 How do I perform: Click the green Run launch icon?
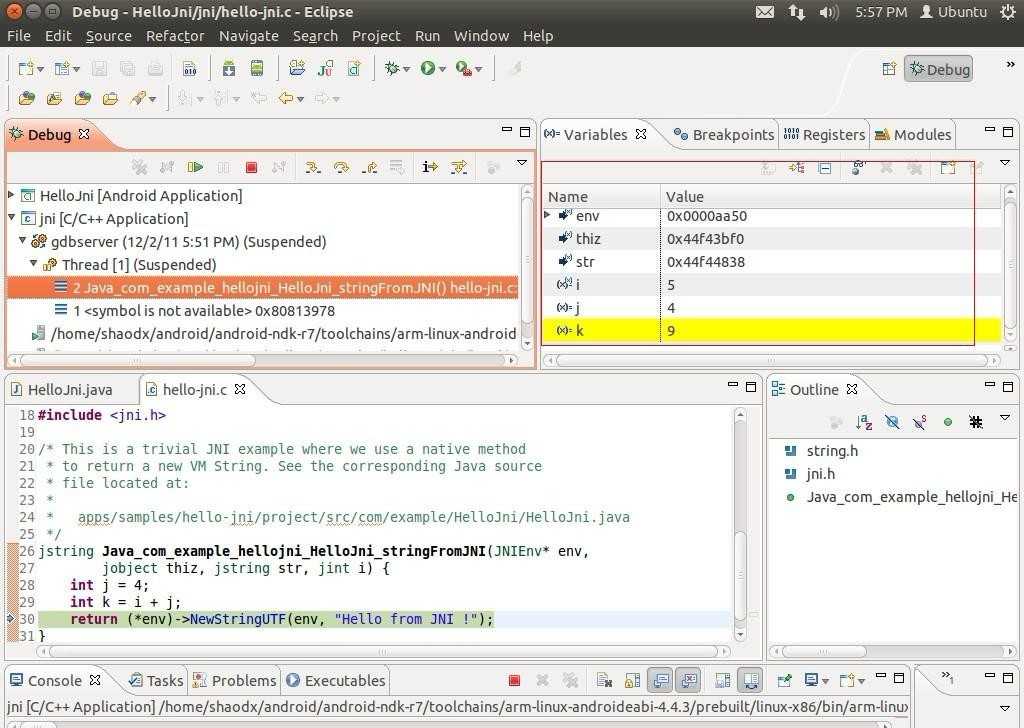click(428, 68)
